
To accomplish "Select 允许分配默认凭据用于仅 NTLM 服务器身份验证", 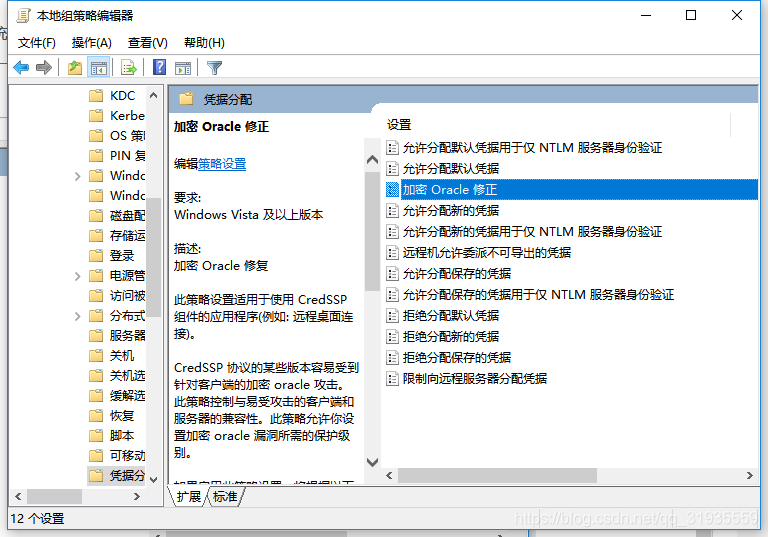I will tap(532, 147).
